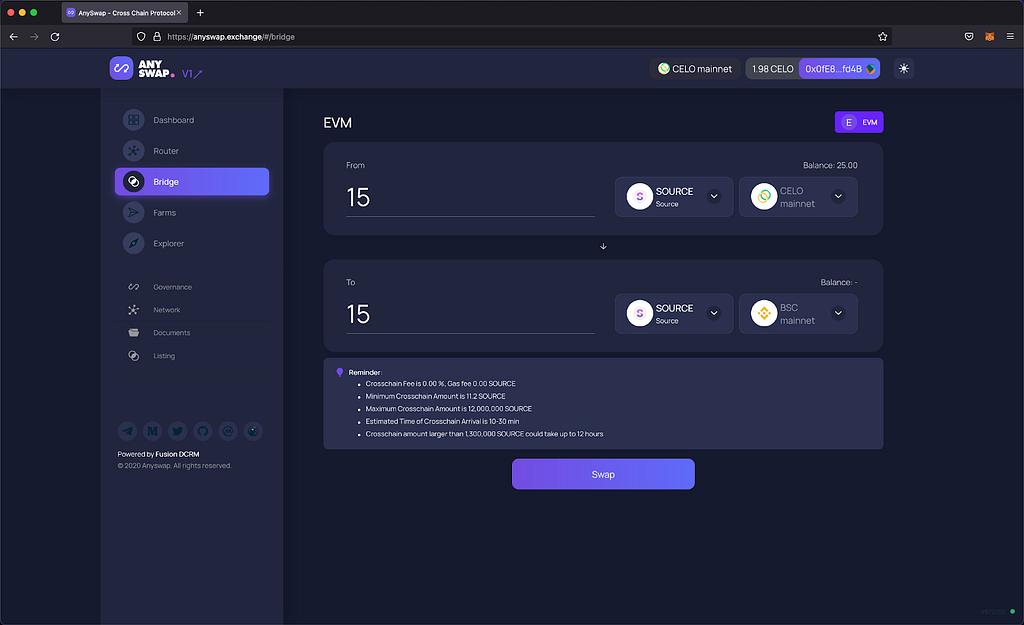
Task: Click the Fusion DCRM link
Action: pos(177,454)
